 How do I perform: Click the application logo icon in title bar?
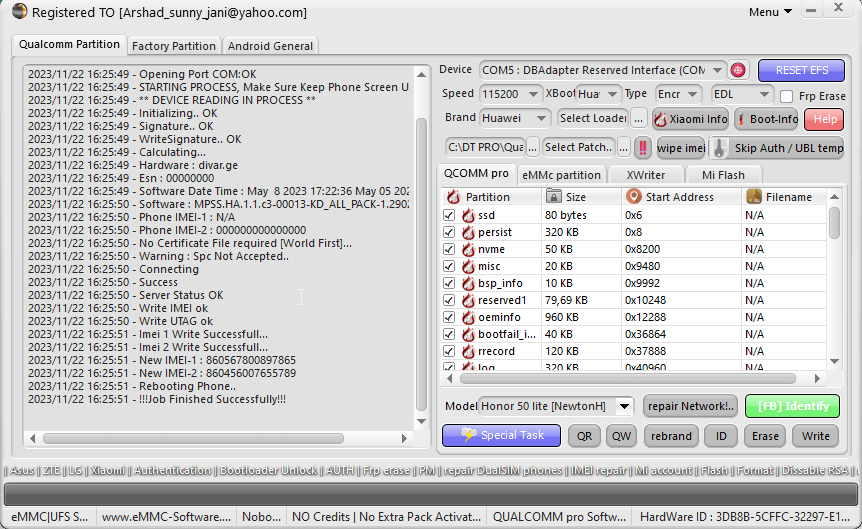click(20, 11)
